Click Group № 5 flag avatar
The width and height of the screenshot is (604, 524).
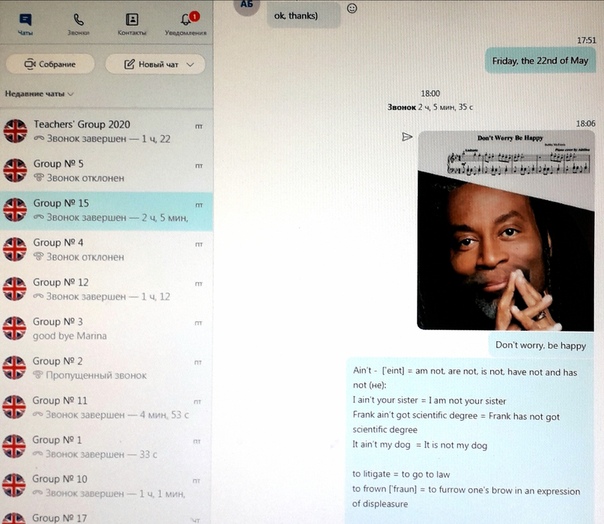[15, 170]
